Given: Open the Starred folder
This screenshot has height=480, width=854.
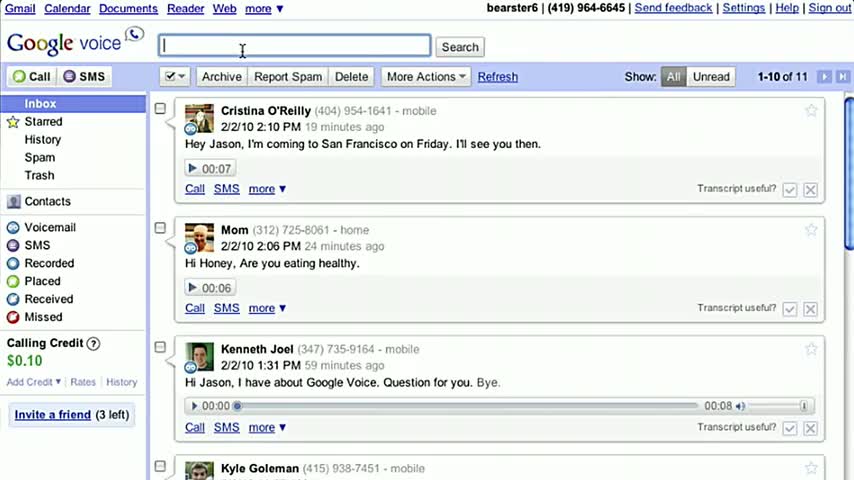Looking at the screenshot, I should click(x=43, y=121).
